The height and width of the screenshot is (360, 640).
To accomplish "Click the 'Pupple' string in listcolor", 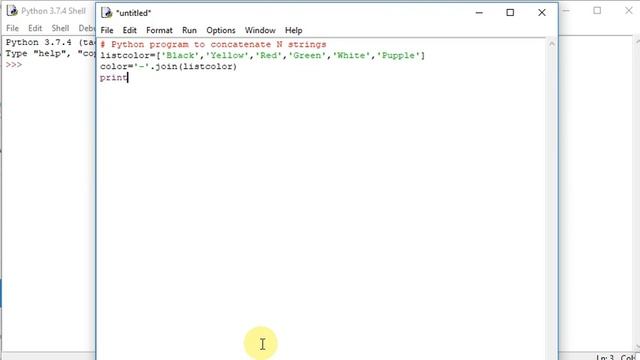I will click(398, 56).
